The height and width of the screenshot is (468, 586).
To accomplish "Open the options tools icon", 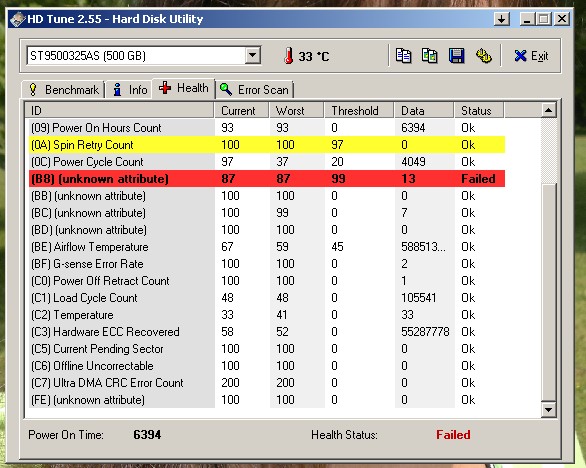I will [484, 56].
